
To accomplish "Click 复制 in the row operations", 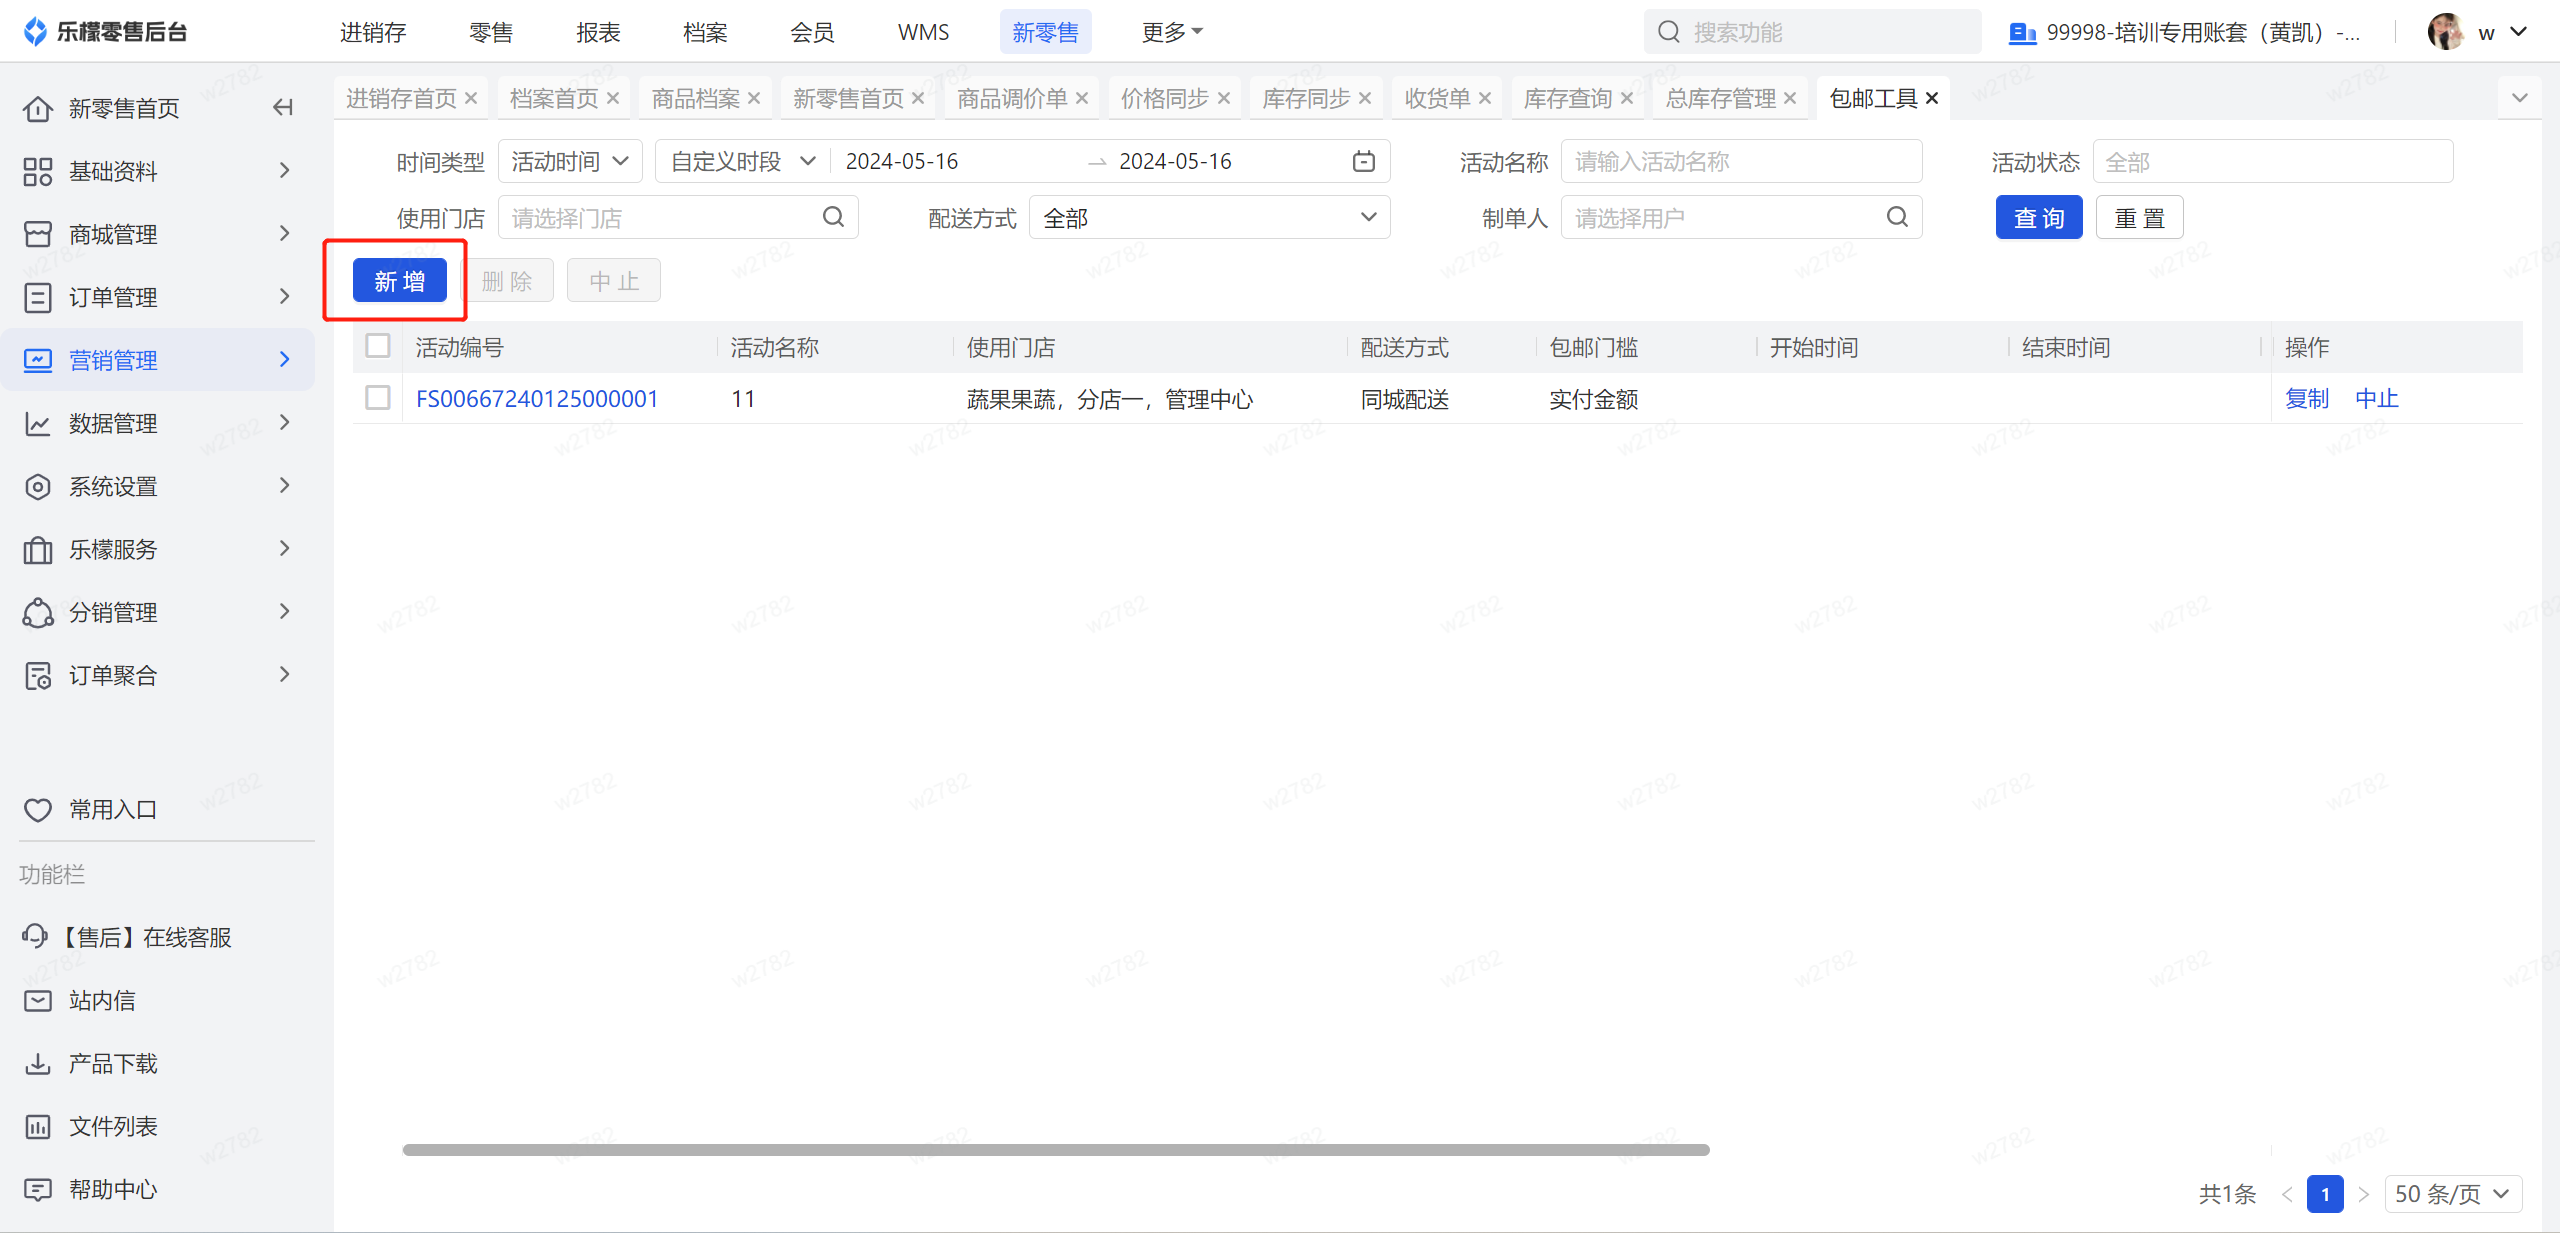I will coord(2307,398).
